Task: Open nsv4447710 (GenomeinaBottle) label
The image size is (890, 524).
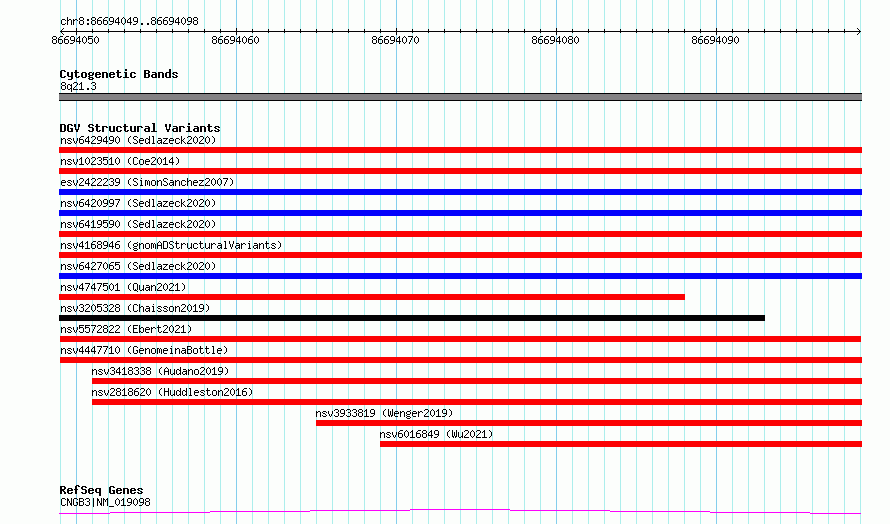Action: [x=144, y=350]
